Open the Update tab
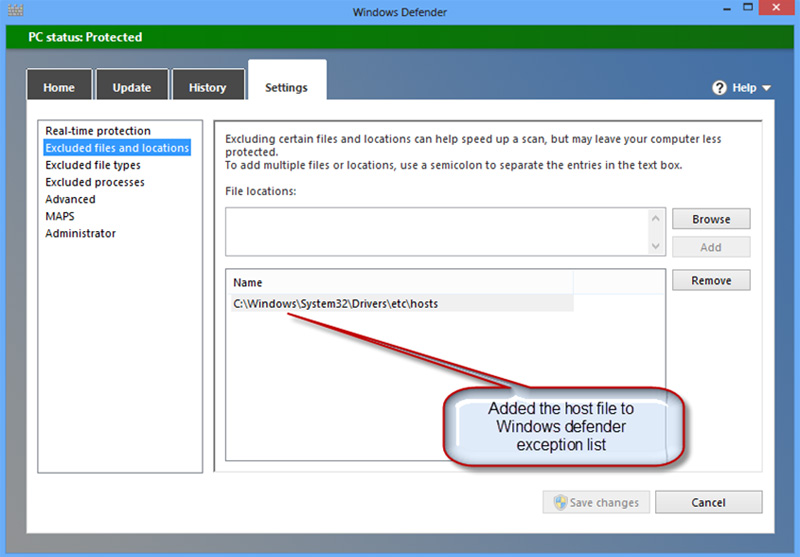This screenshot has height=557, width=800. (131, 87)
